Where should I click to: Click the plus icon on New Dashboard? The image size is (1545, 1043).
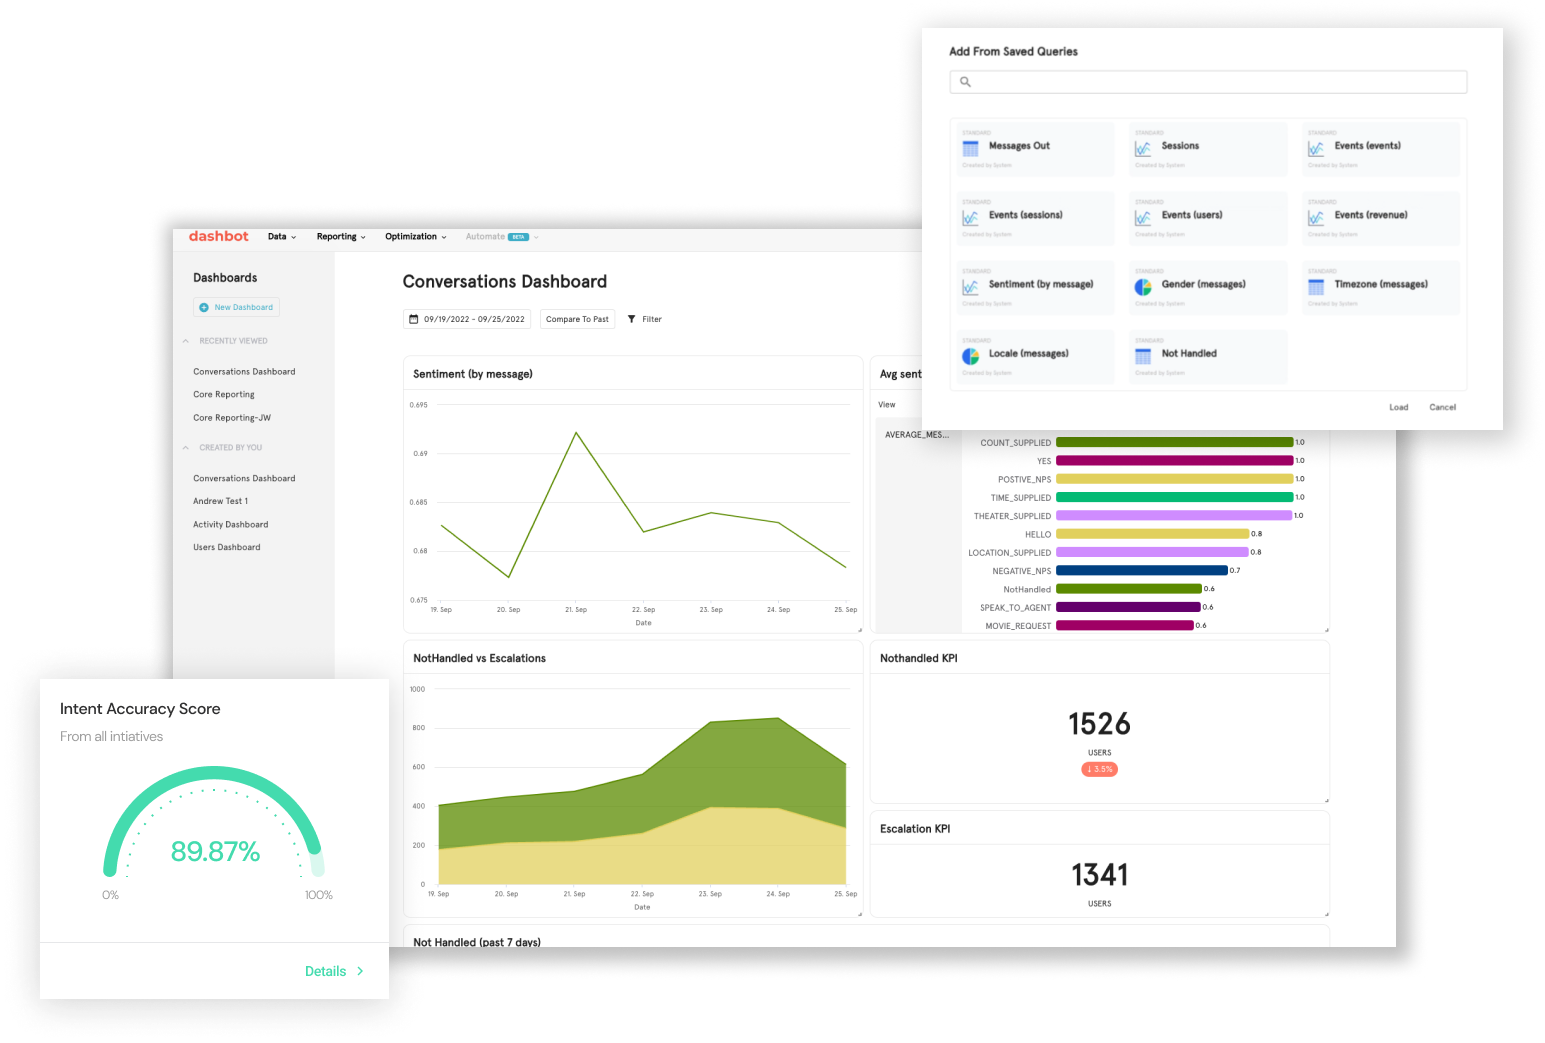click(204, 307)
